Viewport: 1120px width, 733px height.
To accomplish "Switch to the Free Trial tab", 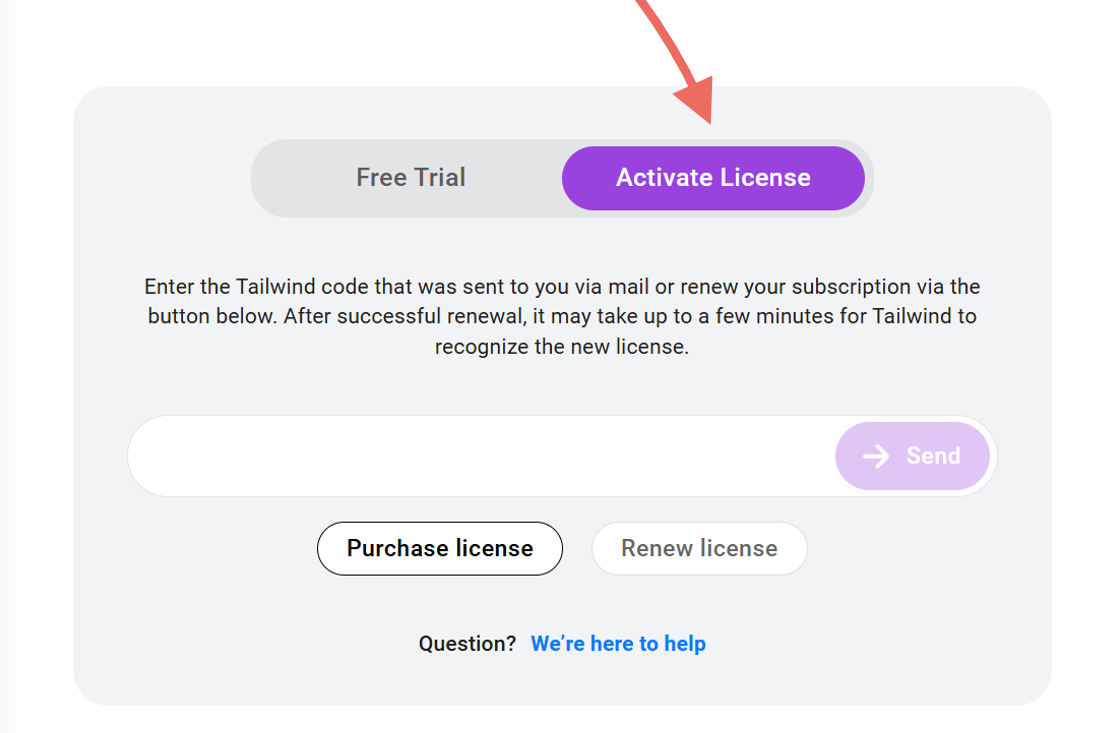I will (411, 178).
